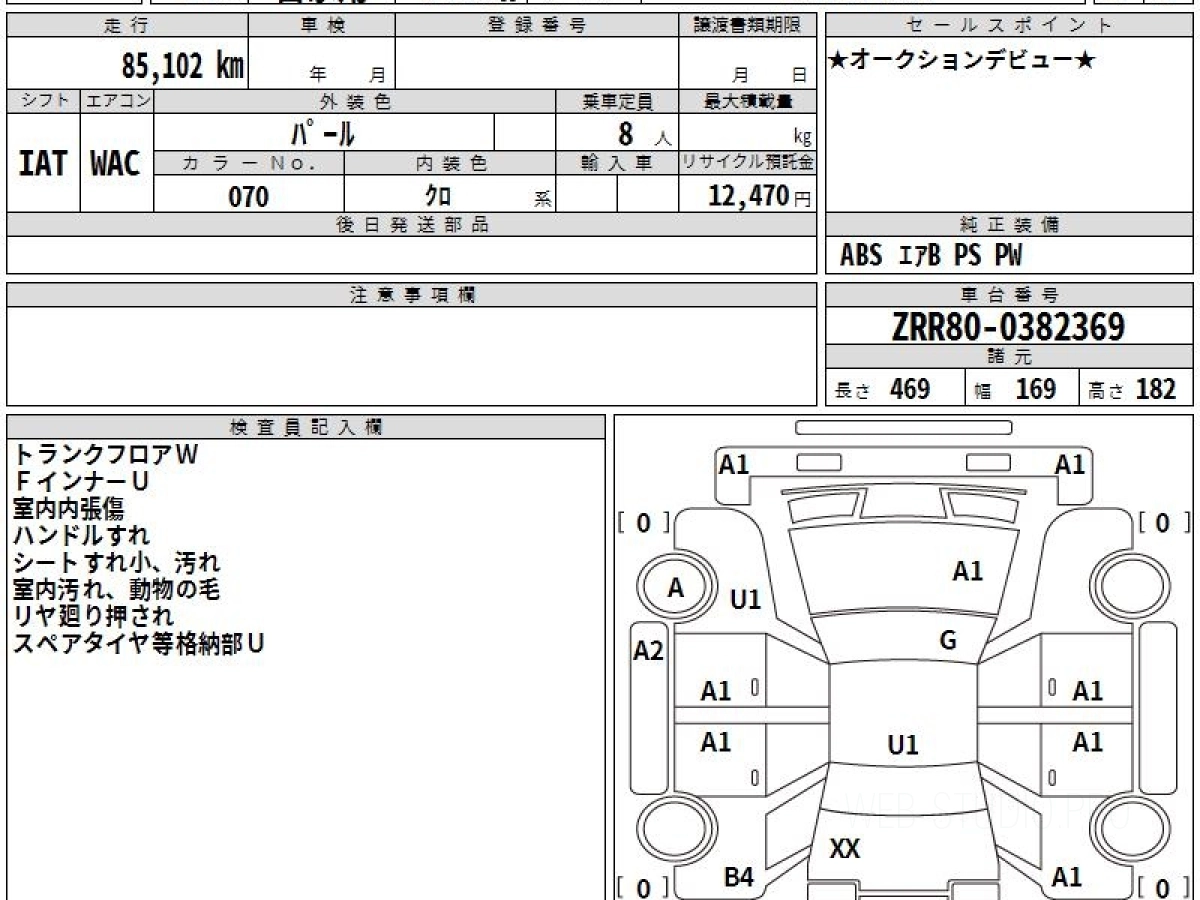Screen dimensions: 1200x900
Task: Click the length value 469
Action: (910, 389)
